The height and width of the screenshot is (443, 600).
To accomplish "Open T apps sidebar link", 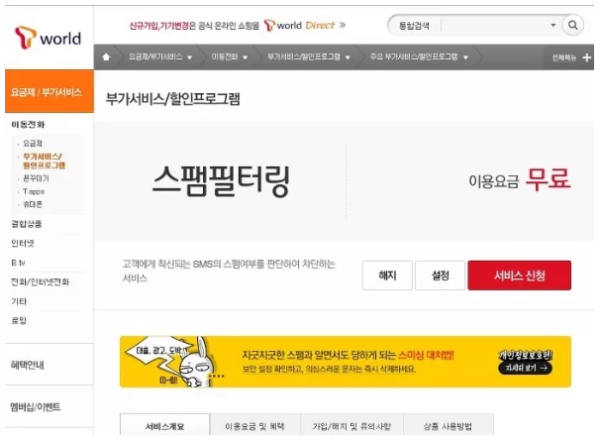I will pos(34,191).
